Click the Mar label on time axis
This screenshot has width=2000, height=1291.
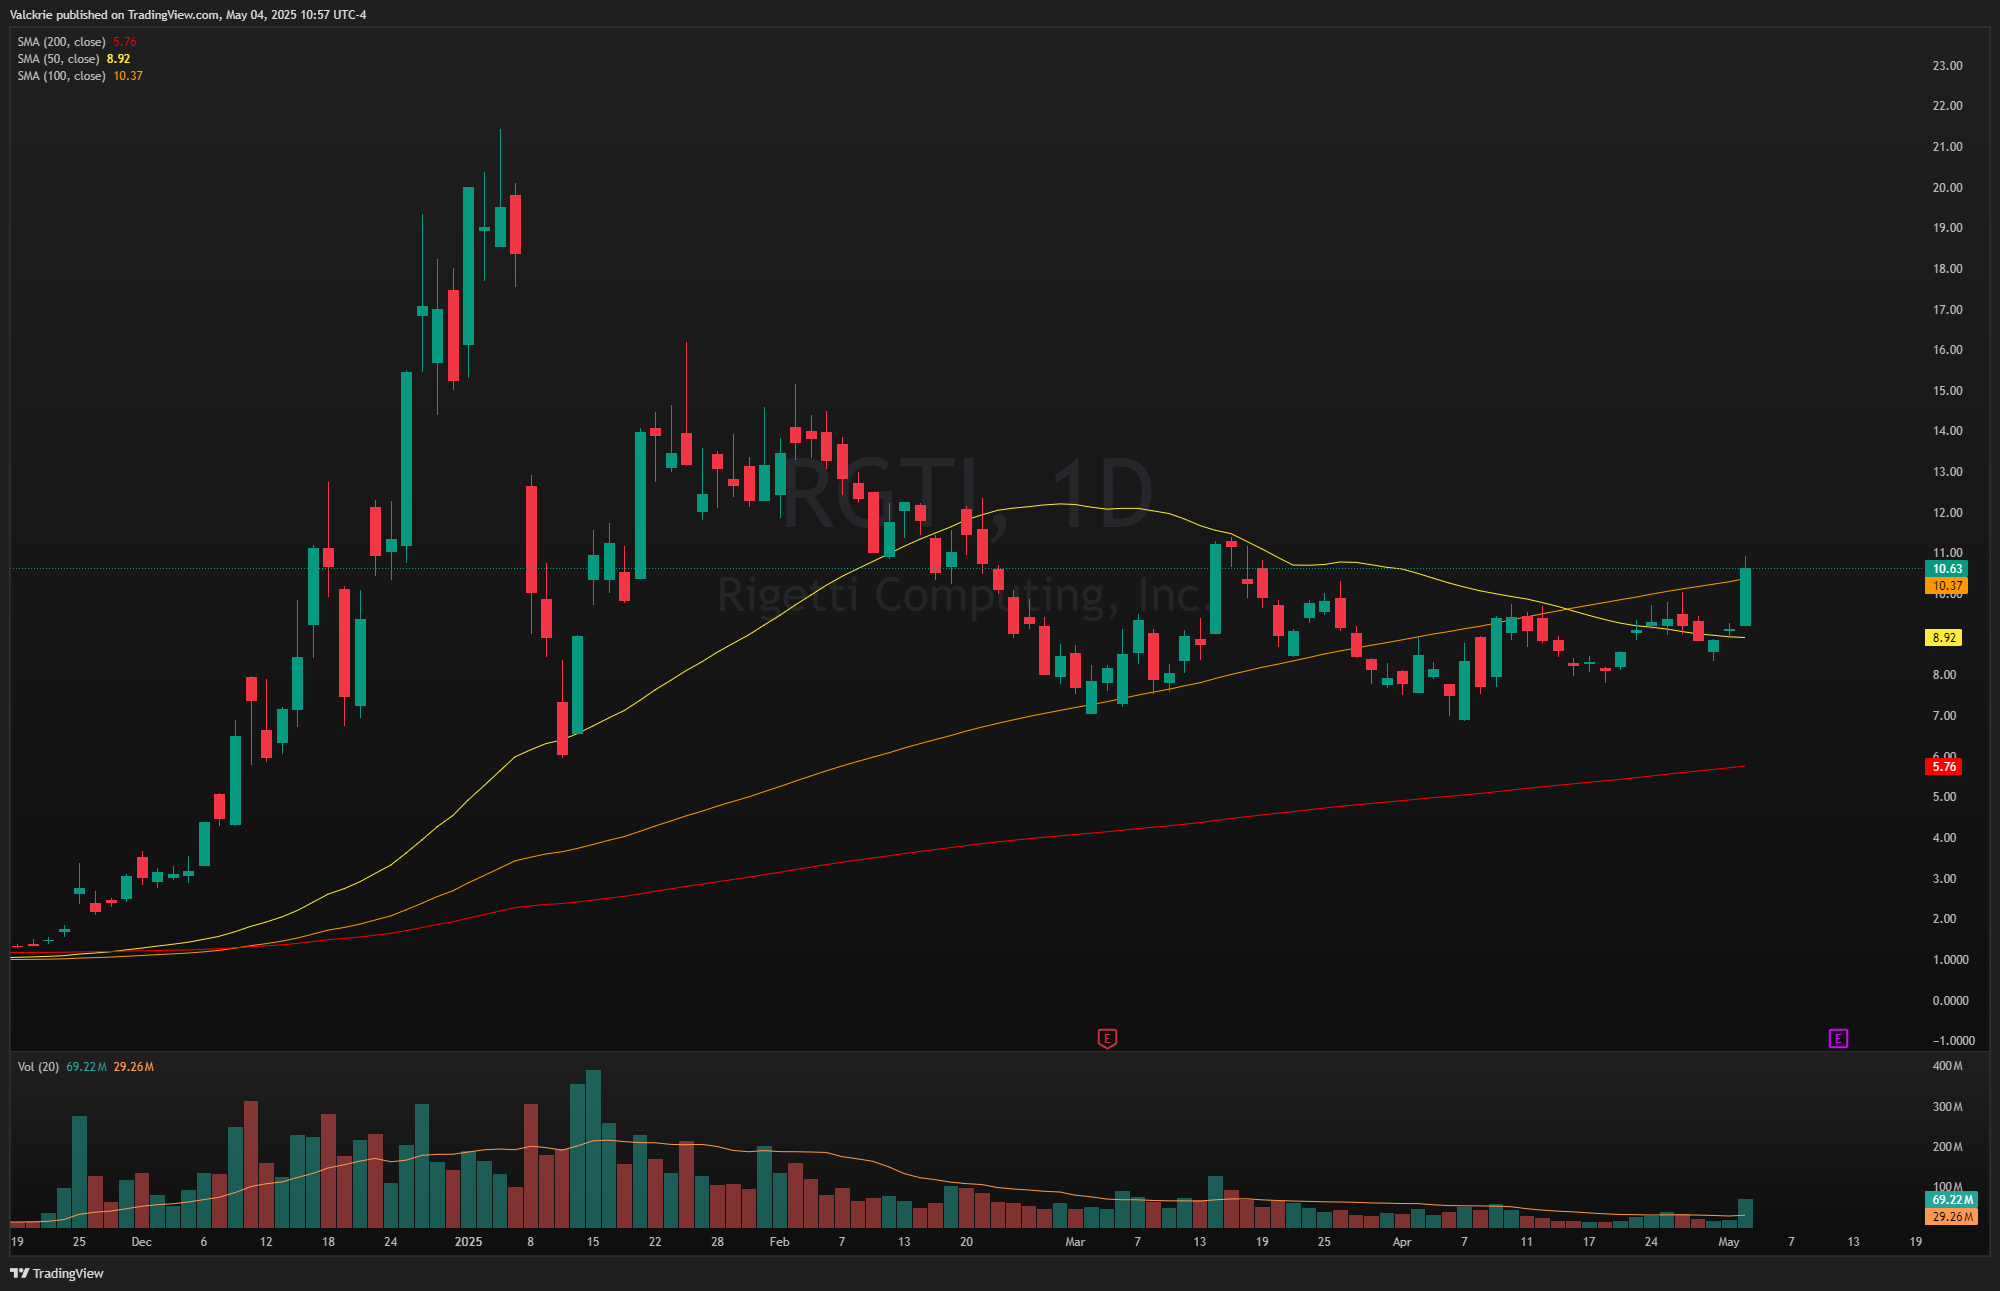pos(1075,1242)
